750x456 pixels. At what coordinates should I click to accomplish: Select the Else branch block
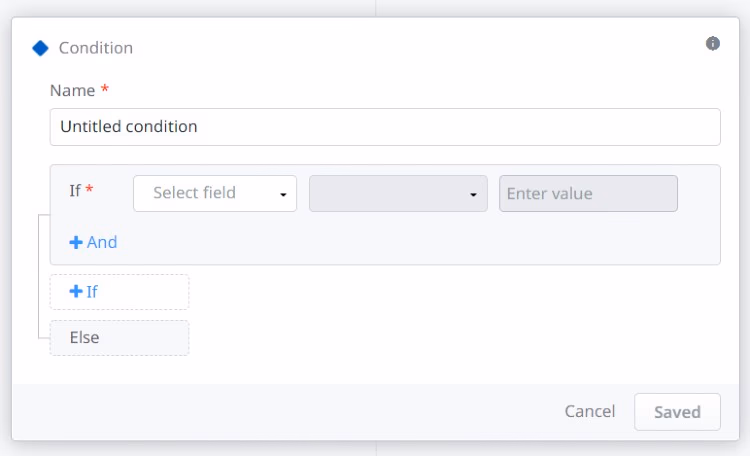(119, 338)
